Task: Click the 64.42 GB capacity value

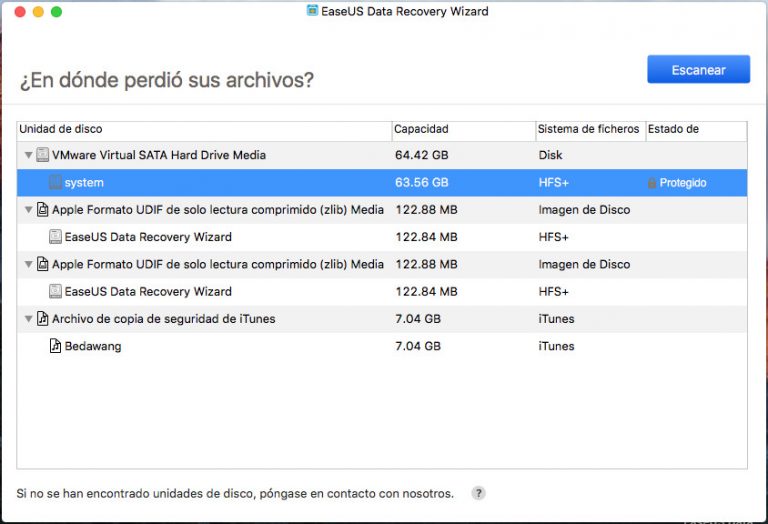Action: 422,155
